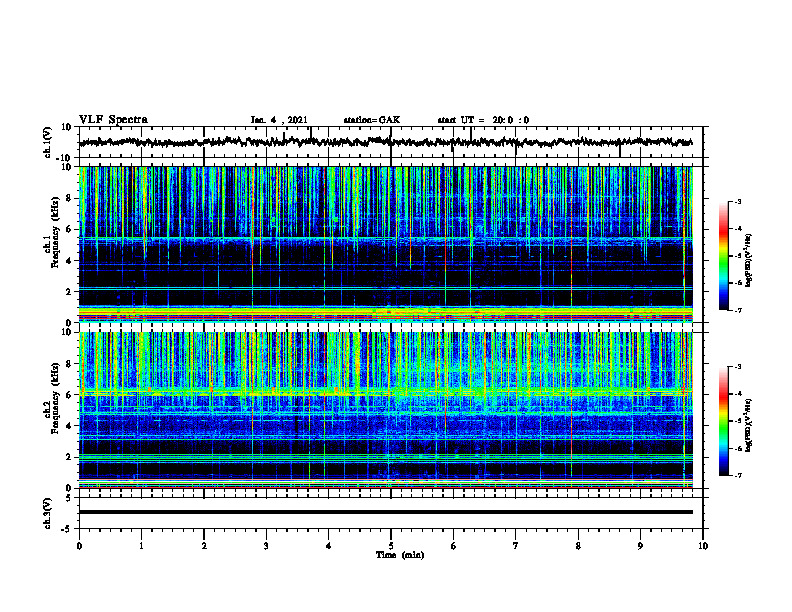Click the "-3" label on ch.2 colorbar
The height and width of the screenshot is (612, 792).
(738, 367)
